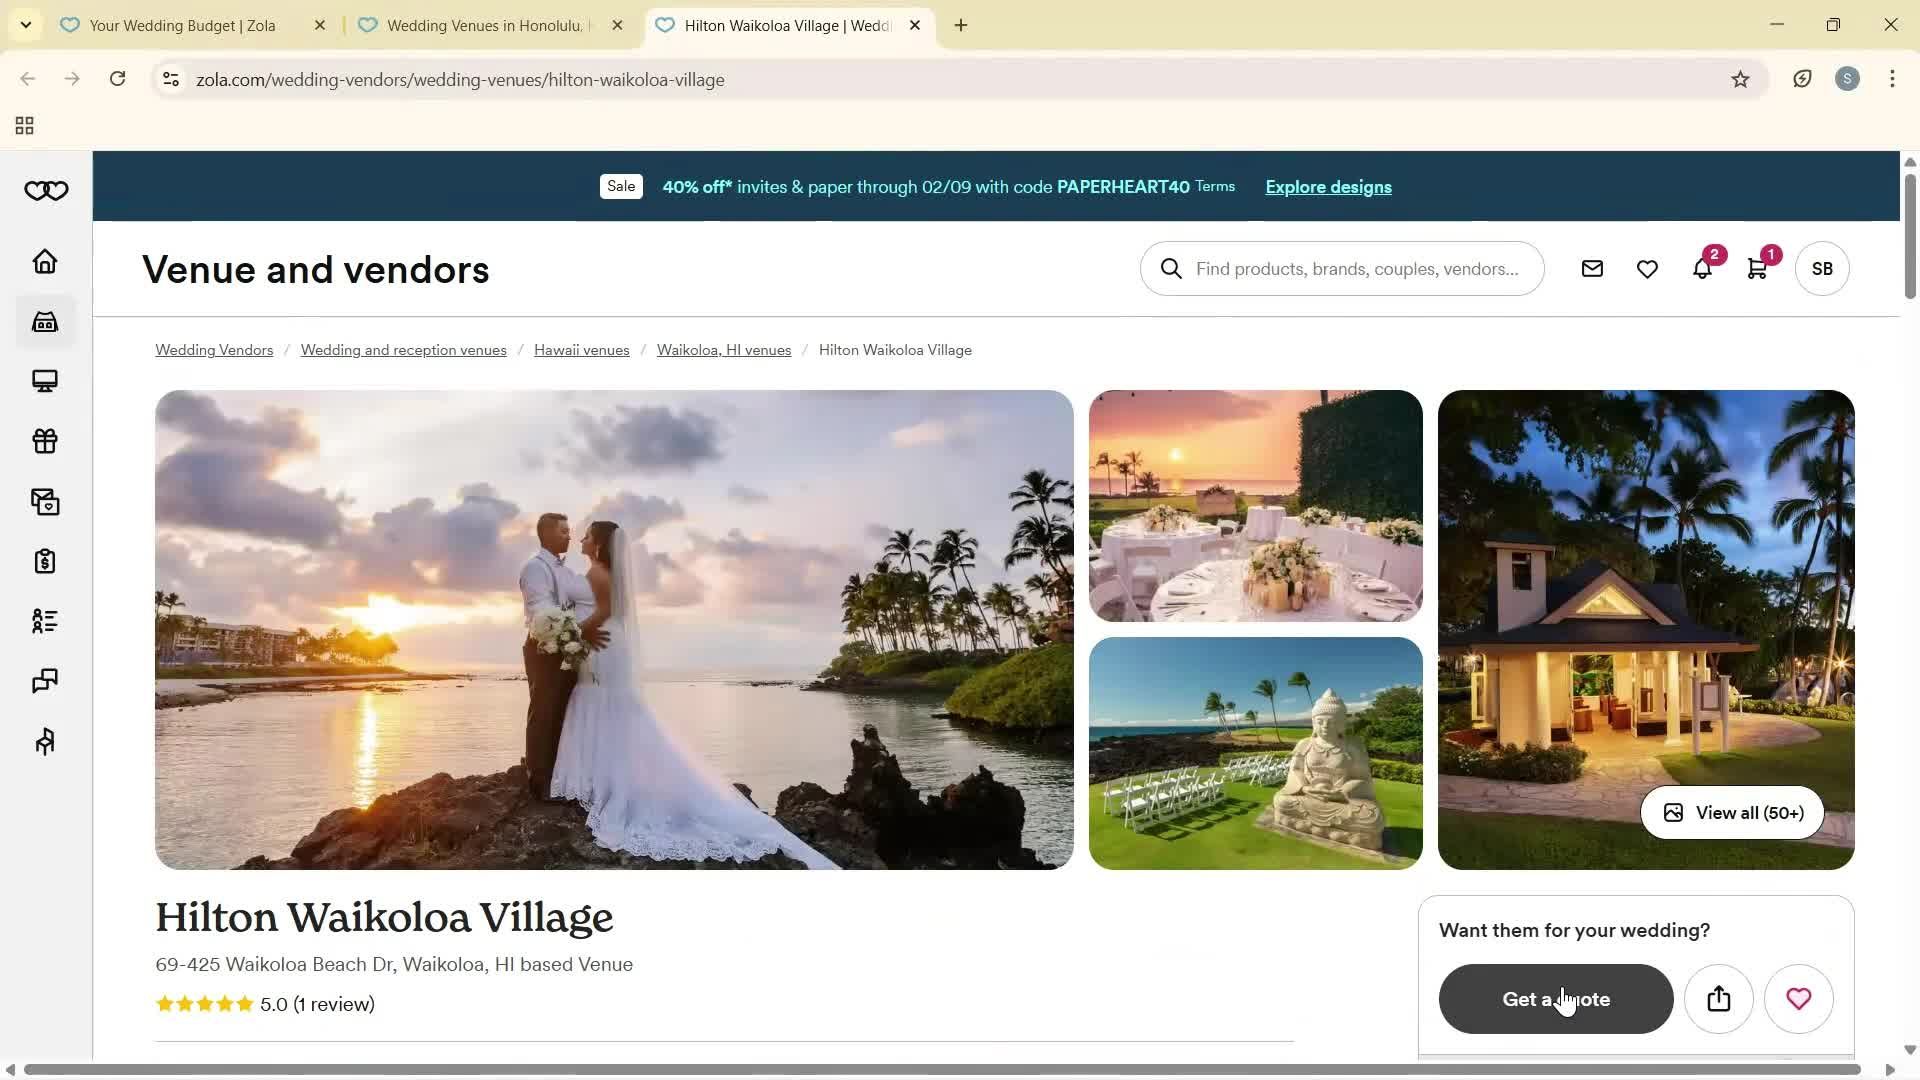Open the Guest list icon in sidebar
This screenshot has width=1920, height=1080.
[44, 621]
